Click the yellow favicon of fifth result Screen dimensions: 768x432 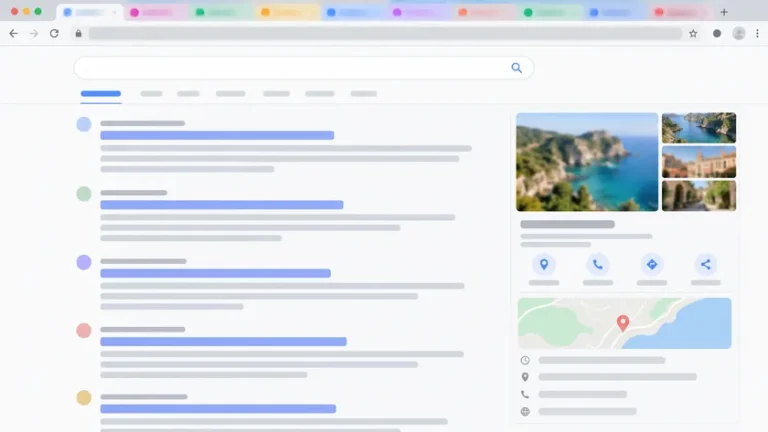tap(84, 397)
